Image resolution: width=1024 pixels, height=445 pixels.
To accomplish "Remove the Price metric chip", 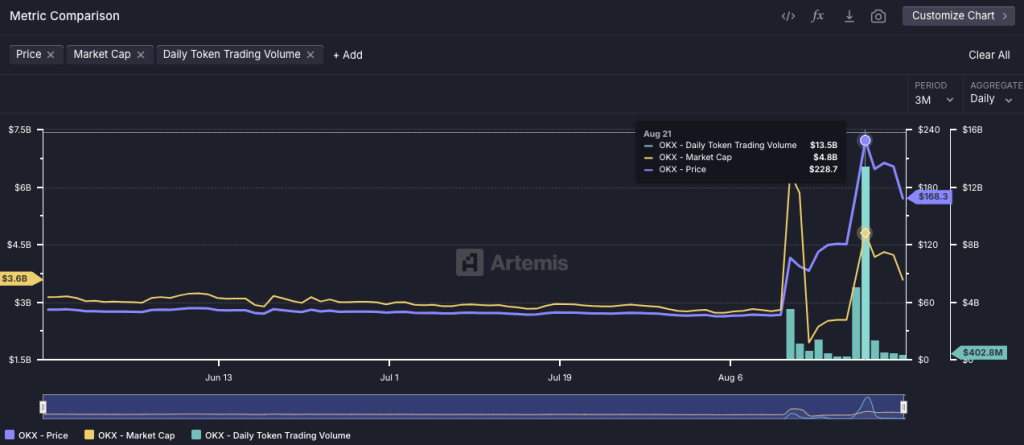I will pyautogui.click(x=51, y=55).
